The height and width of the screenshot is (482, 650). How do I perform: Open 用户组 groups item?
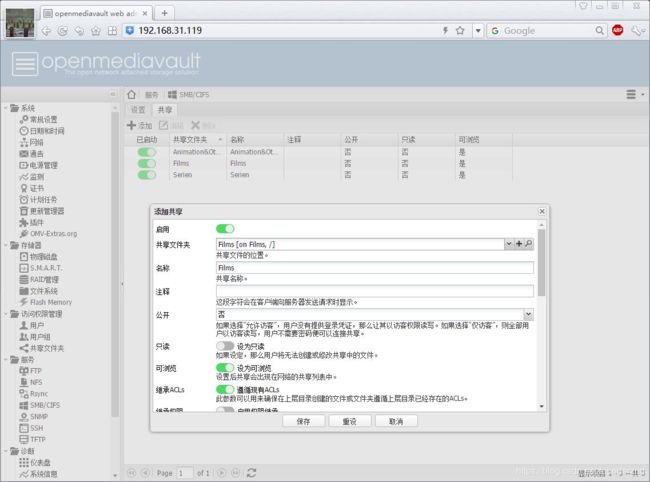(35, 337)
